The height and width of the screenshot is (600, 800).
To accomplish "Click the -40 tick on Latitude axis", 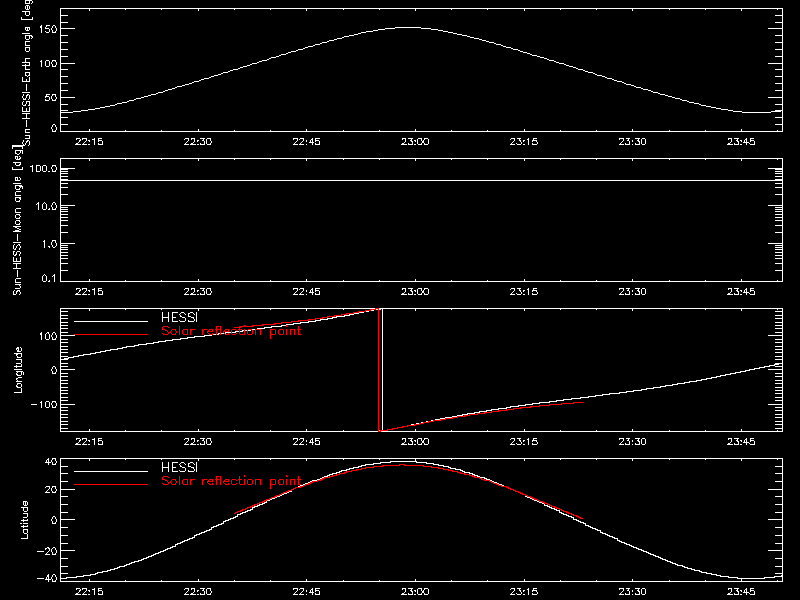I will tap(47, 578).
